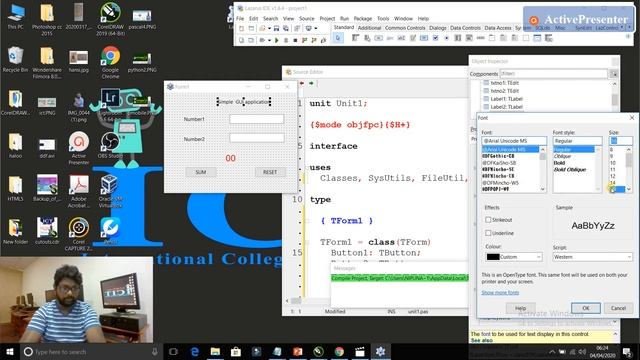Image resolution: width=640 pixels, height=360 pixels.
Task: Click the Save All icon in Lazarus toolbar
Action: point(286,28)
